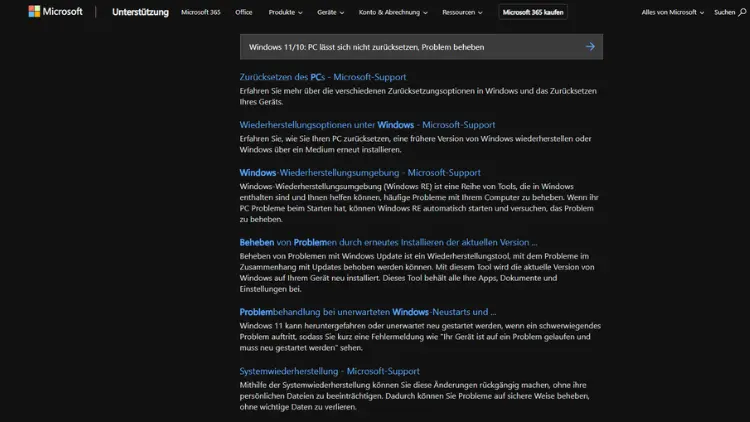The width and height of the screenshot is (750, 422).
Task: Click the Suchen search label
Action: coord(724,12)
